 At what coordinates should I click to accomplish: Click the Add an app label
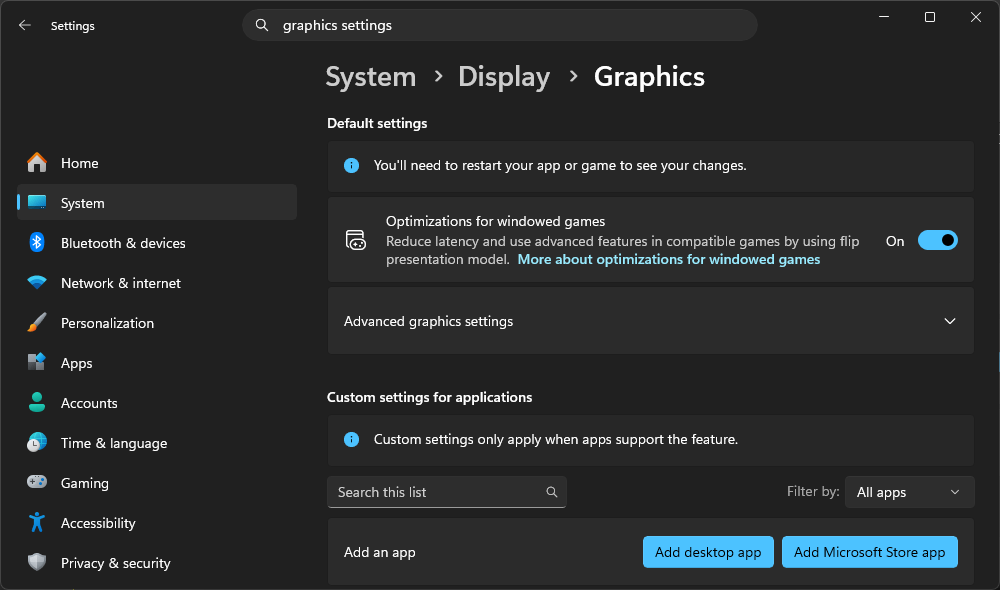[379, 552]
